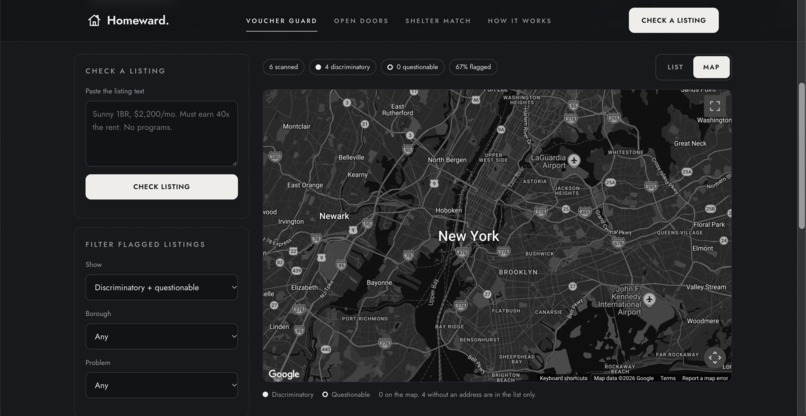
Task: Switch to the List view
Action: (x=675, y=67)
